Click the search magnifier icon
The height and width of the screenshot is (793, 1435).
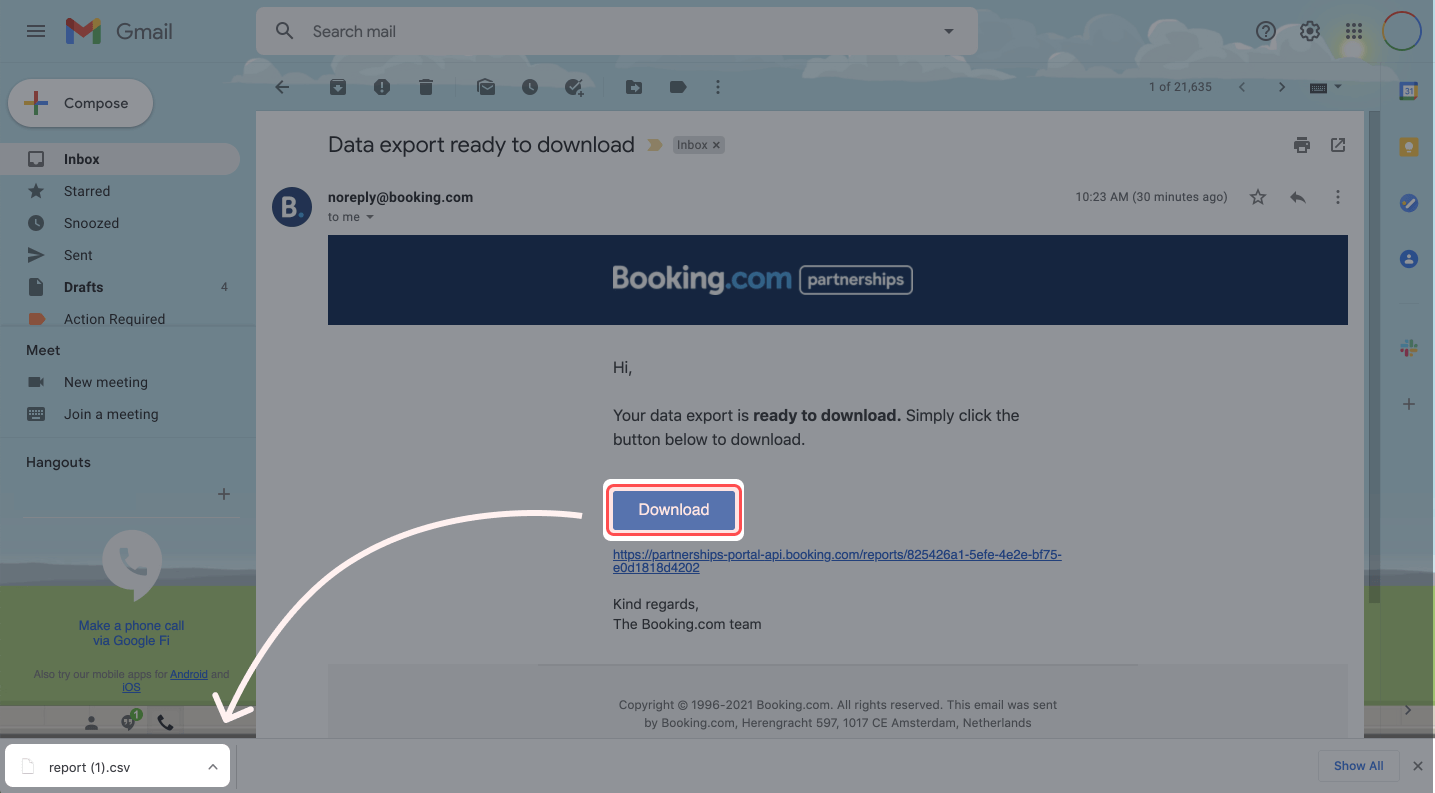coord(285,31)
